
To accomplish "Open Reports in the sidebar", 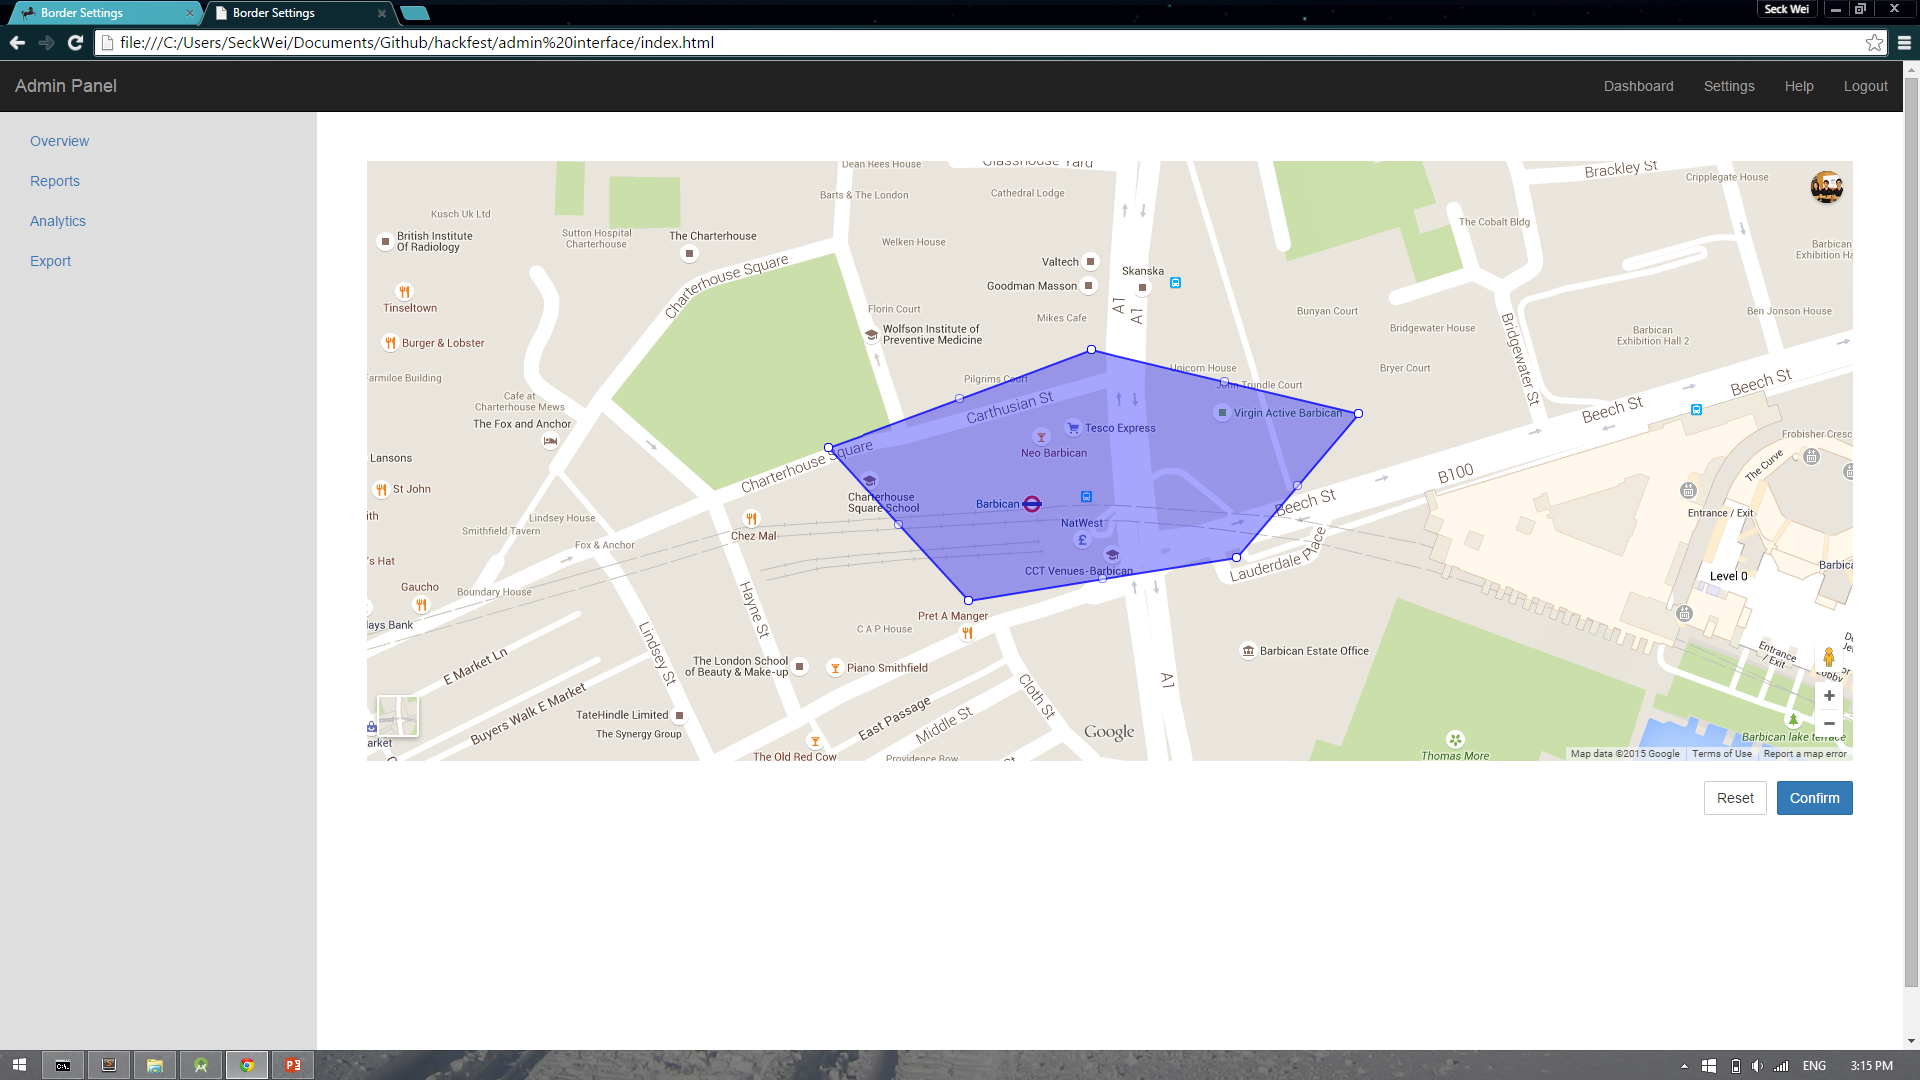I will (55, 181).
